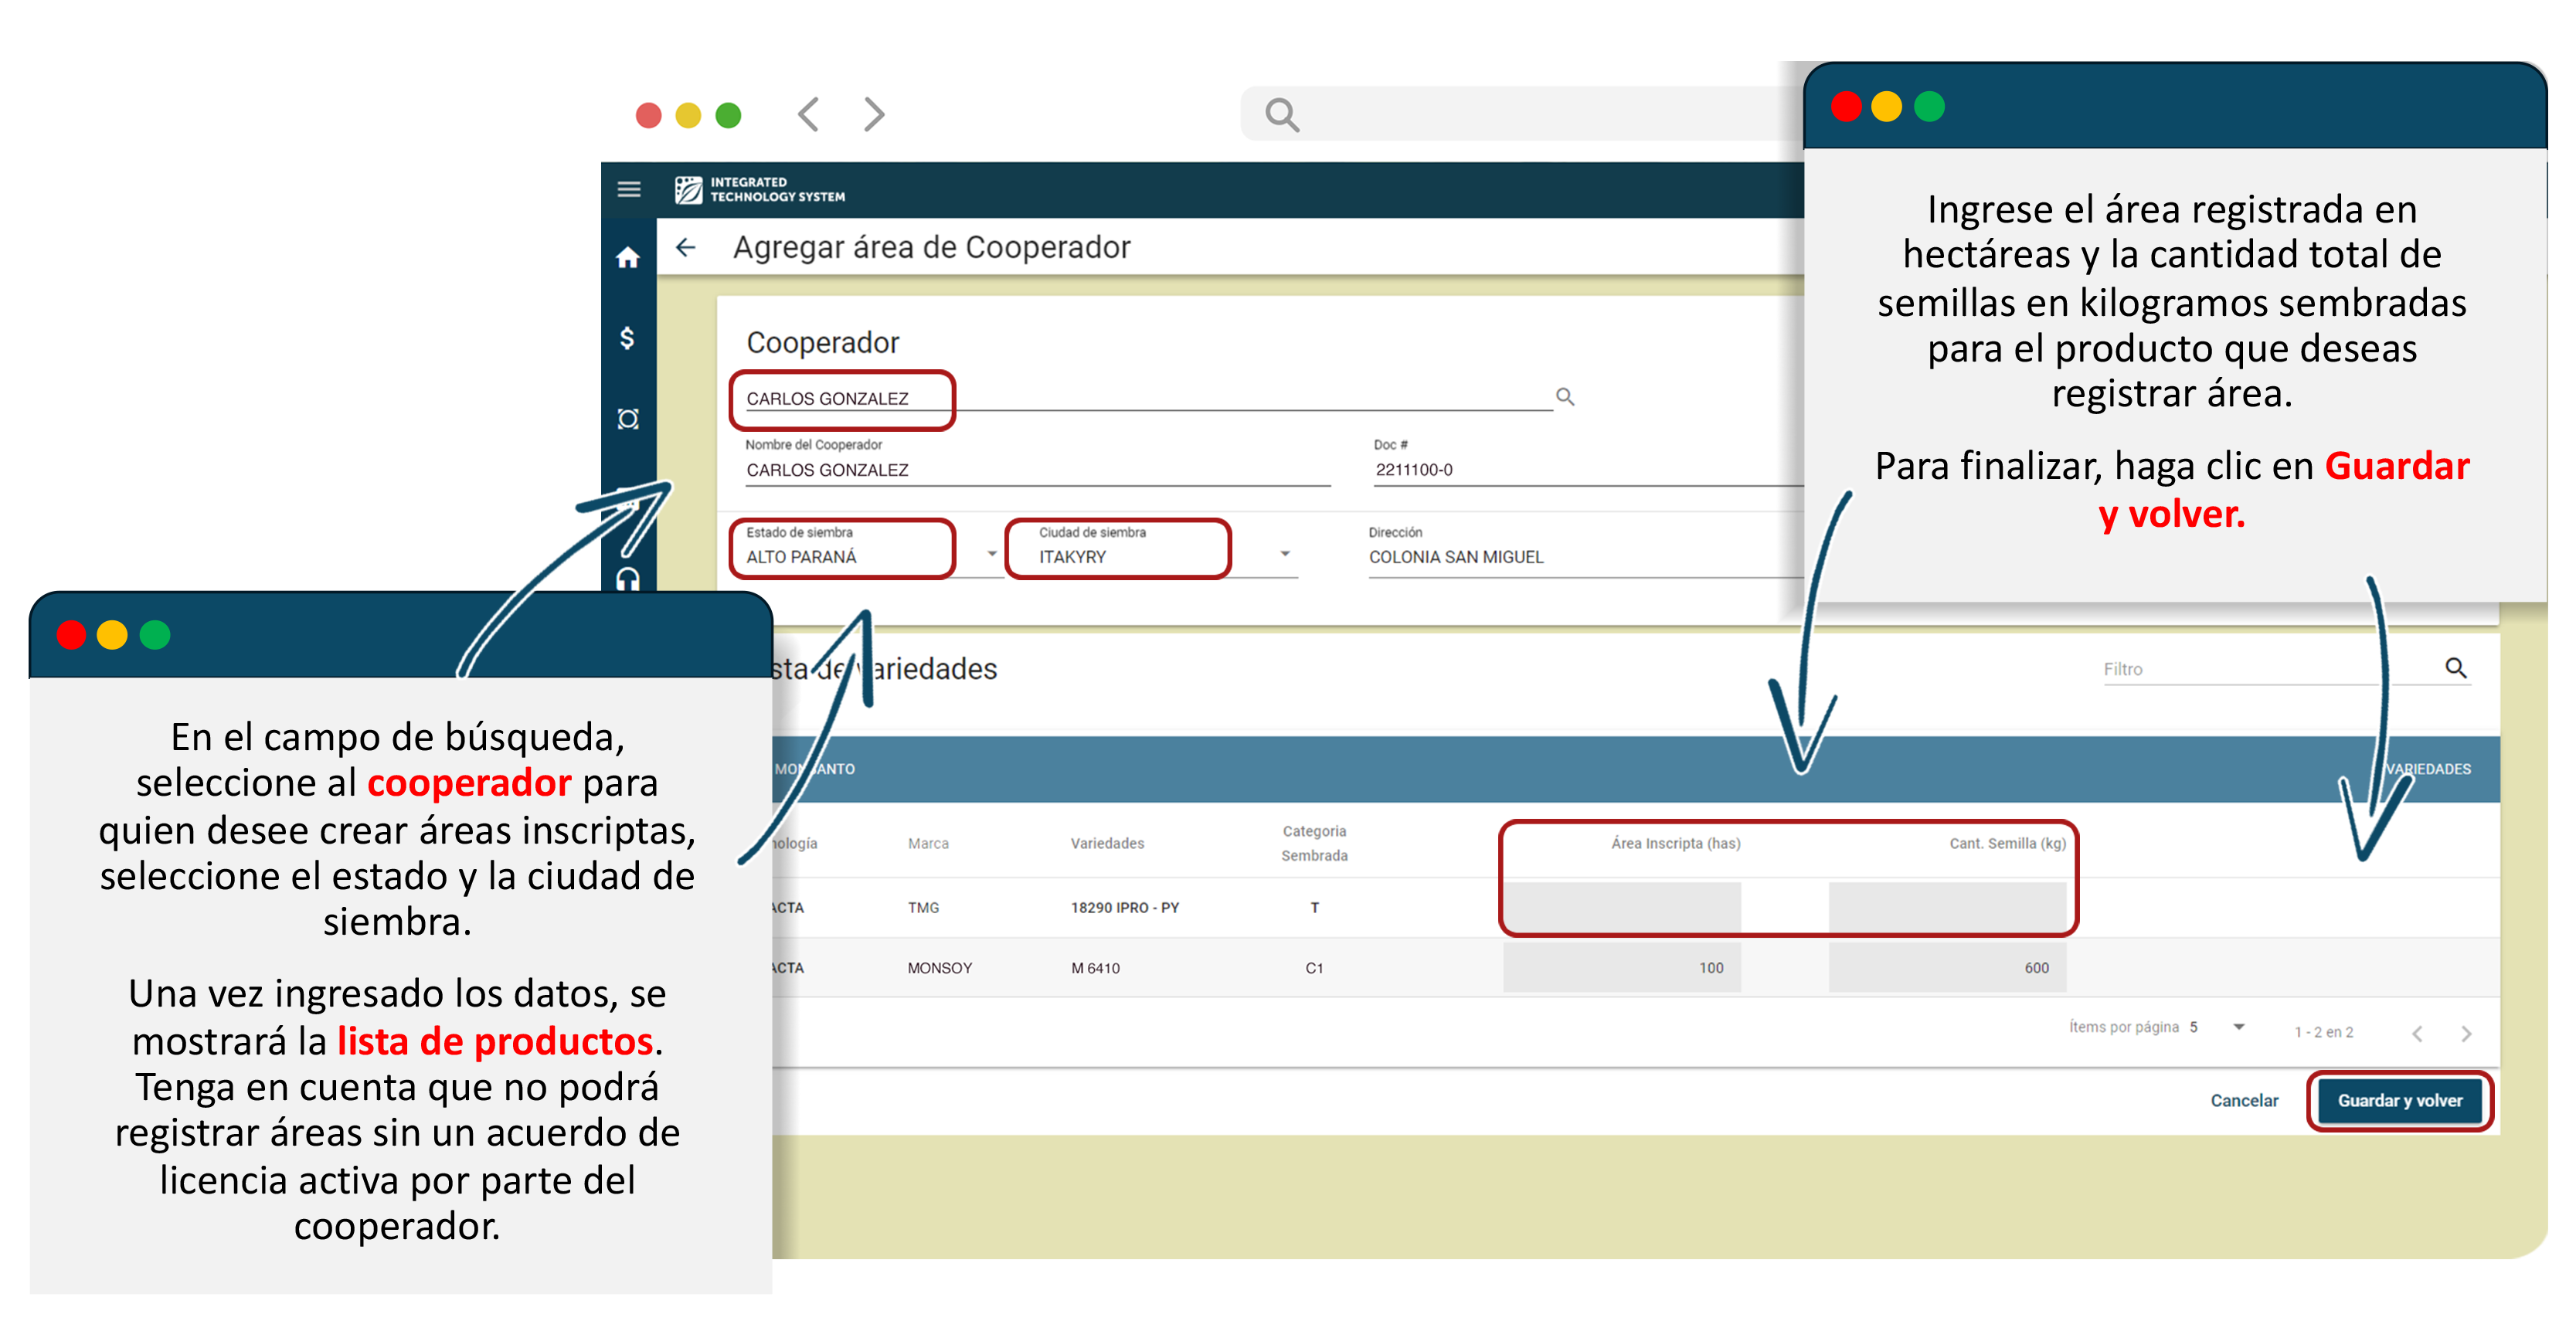Viewport: 2576px width, 1321px height.
Task: Click the Home icon in sidebar
Action: [627, 258]
